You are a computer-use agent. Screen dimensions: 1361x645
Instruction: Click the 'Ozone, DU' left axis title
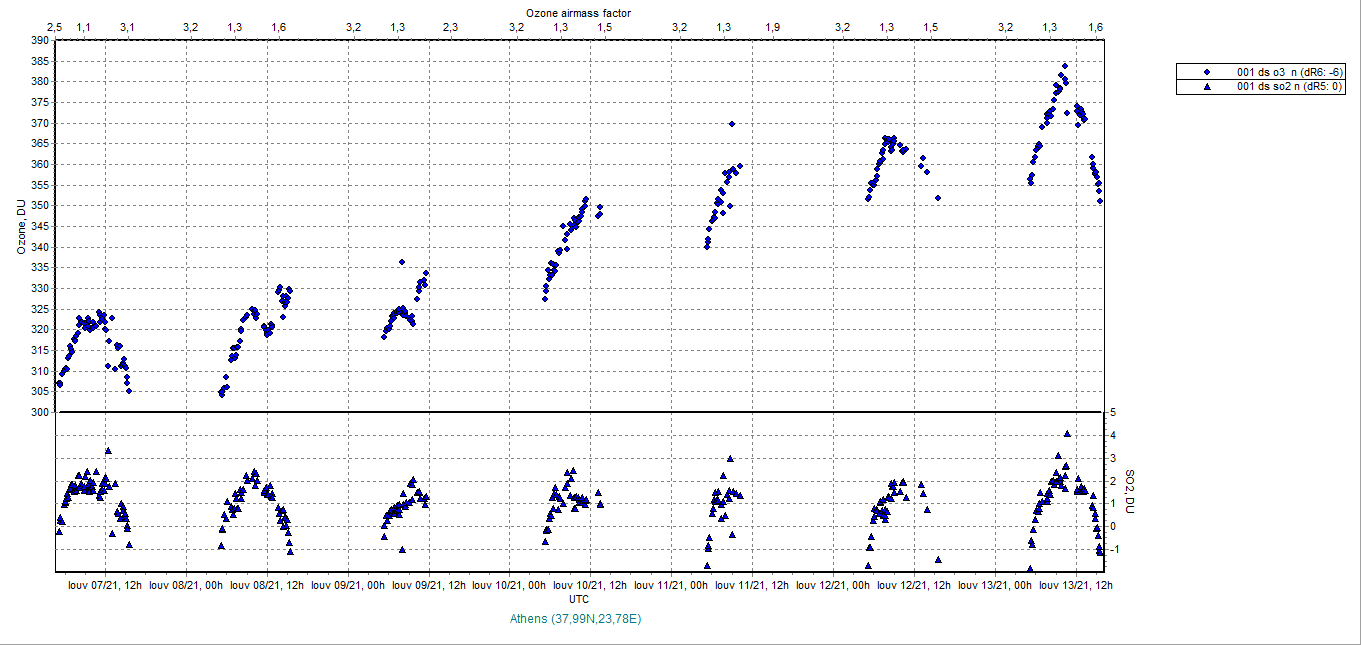pos(21,226)
